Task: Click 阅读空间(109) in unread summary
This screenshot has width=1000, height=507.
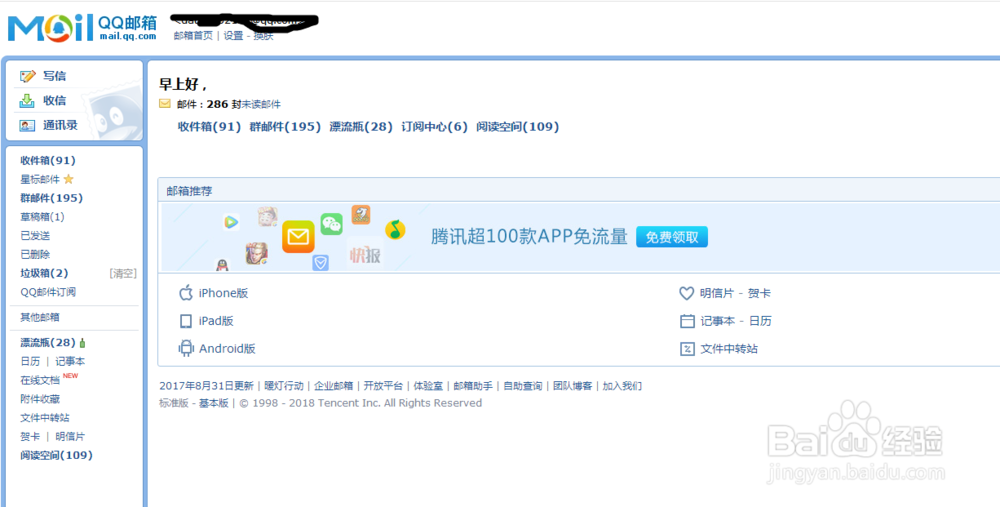Action: pos(518,127)
